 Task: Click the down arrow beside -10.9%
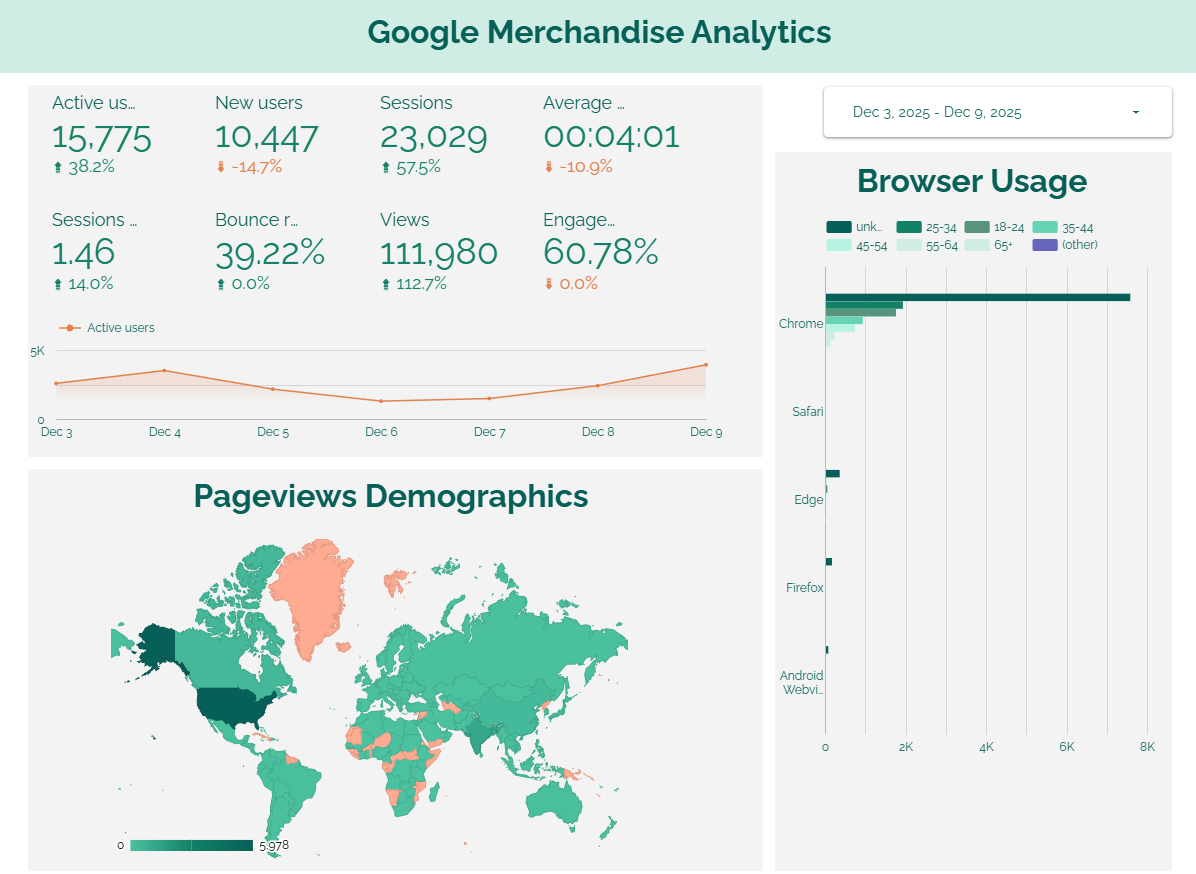548,167
